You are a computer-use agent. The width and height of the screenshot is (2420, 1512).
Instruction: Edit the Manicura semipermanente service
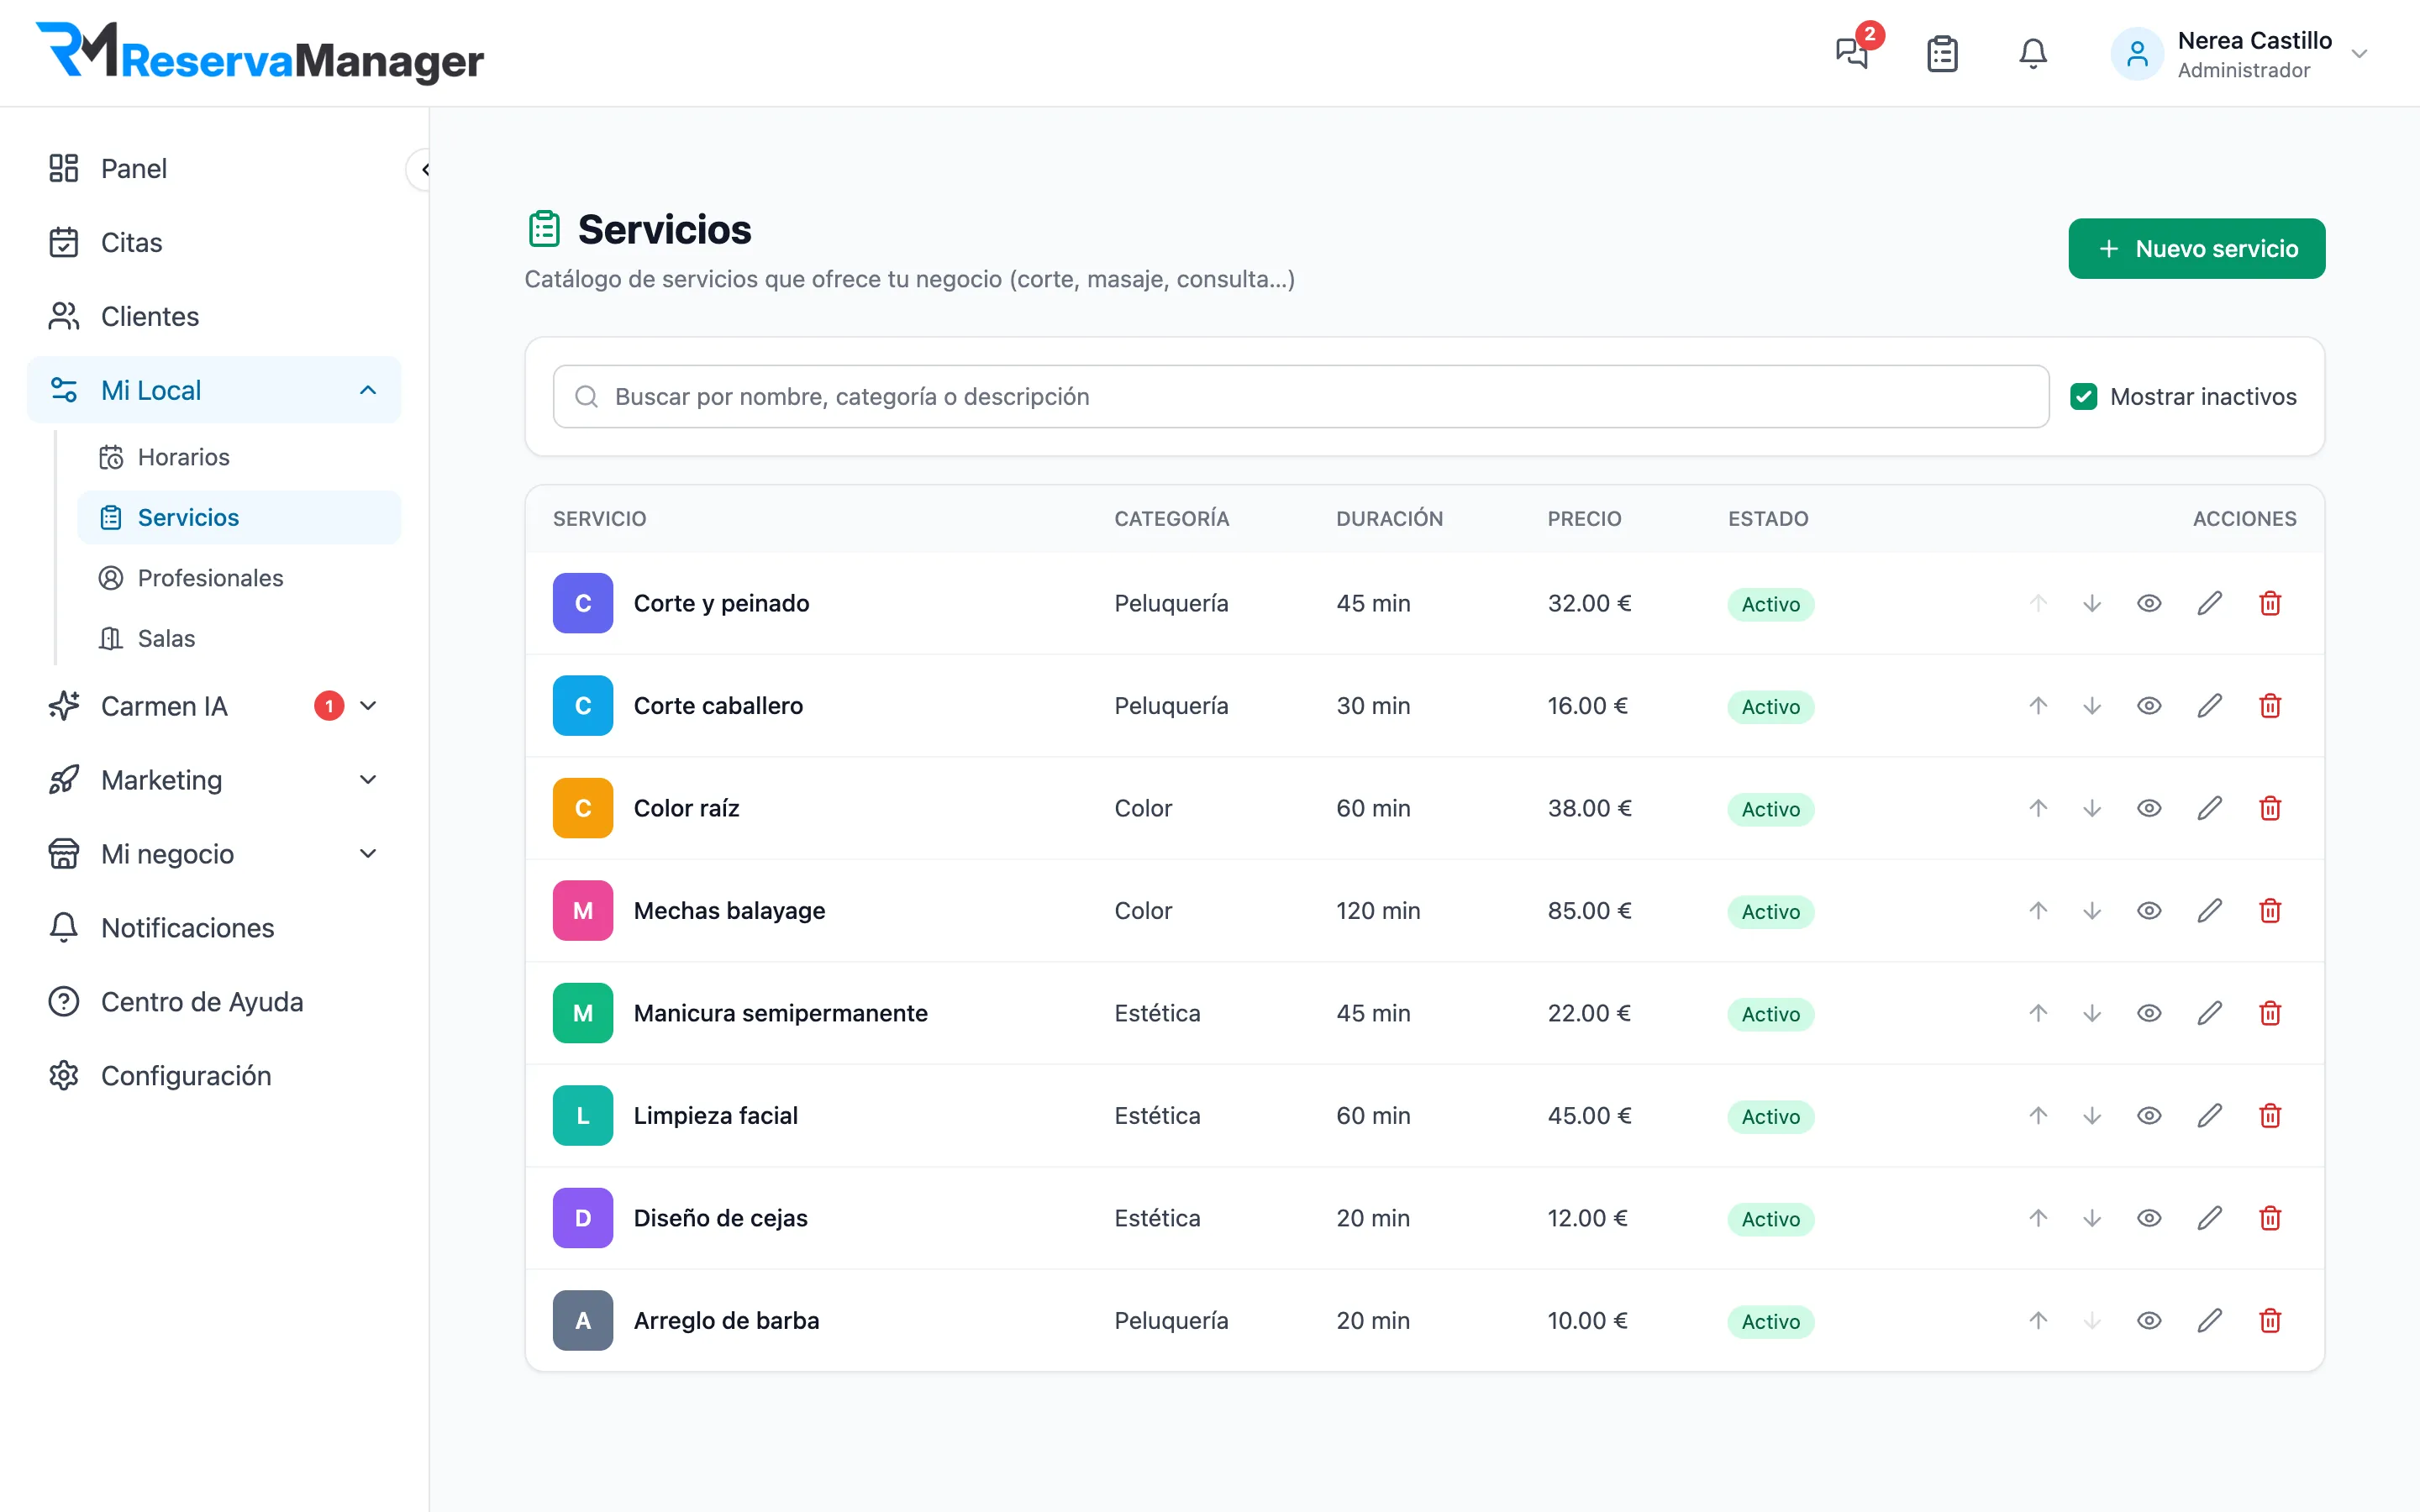point(2210,1013)
